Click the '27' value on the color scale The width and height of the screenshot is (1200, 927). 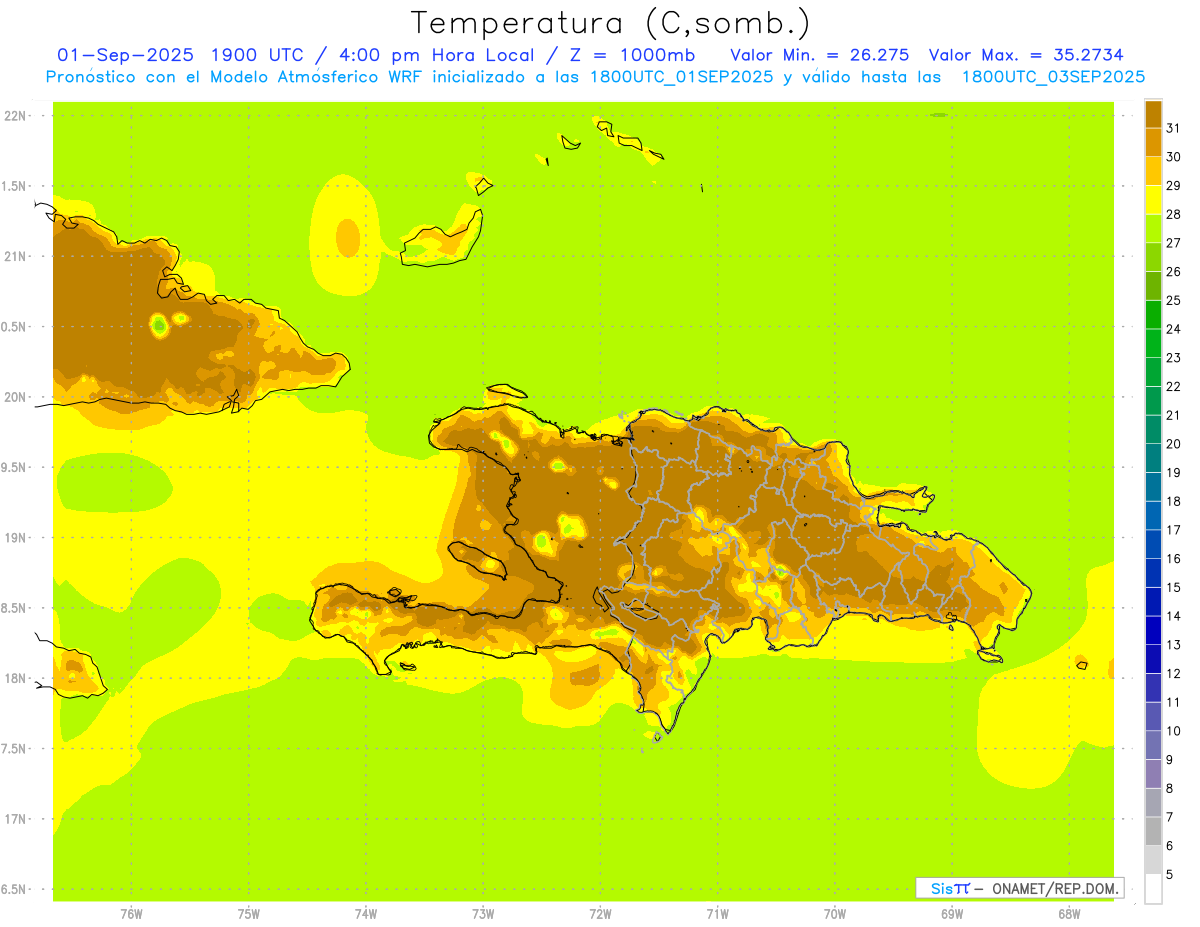click(x=1174, y=243)
